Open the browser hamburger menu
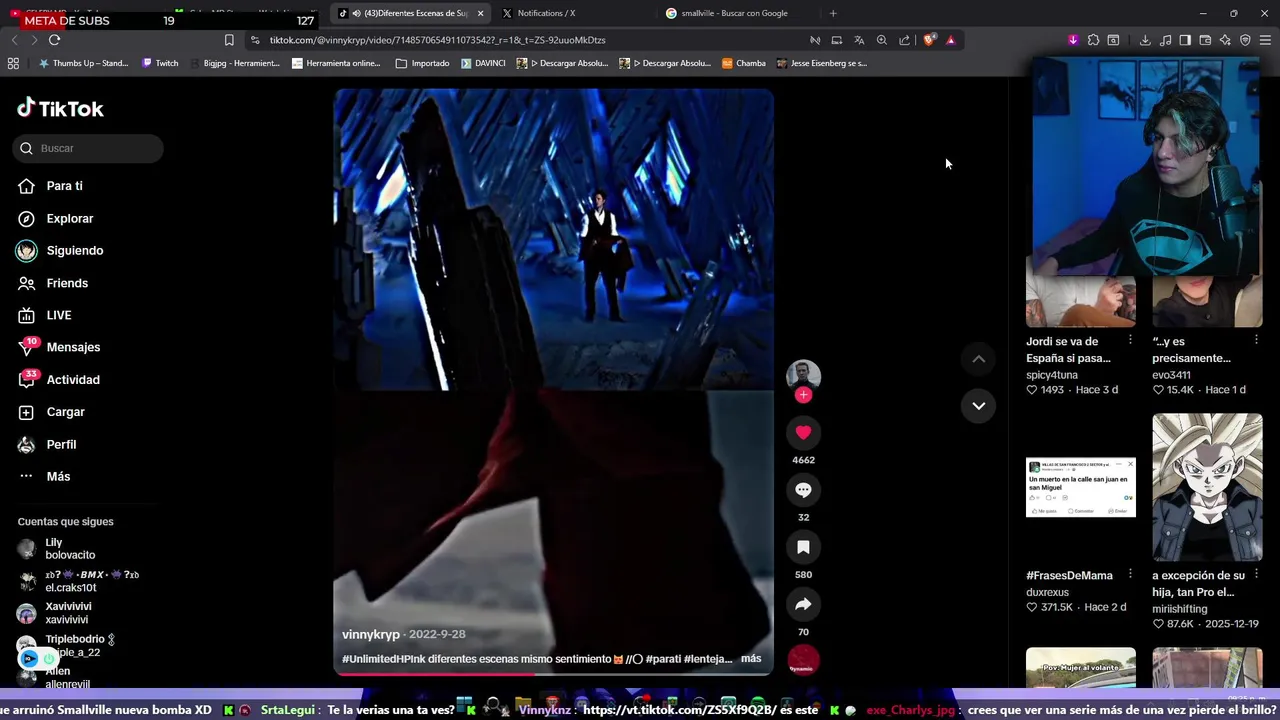The width and height of the screenshot is (1280, 720). [x=1265, y=40]
